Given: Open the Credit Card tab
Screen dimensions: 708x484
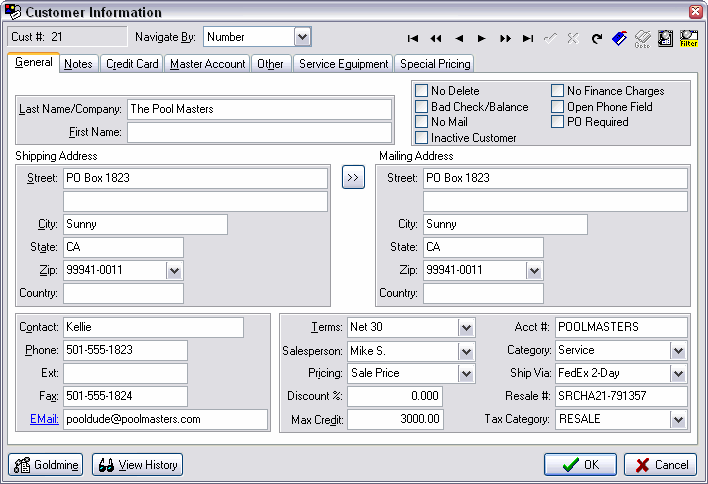Looking at the screenshot, I should pos(132,64).
